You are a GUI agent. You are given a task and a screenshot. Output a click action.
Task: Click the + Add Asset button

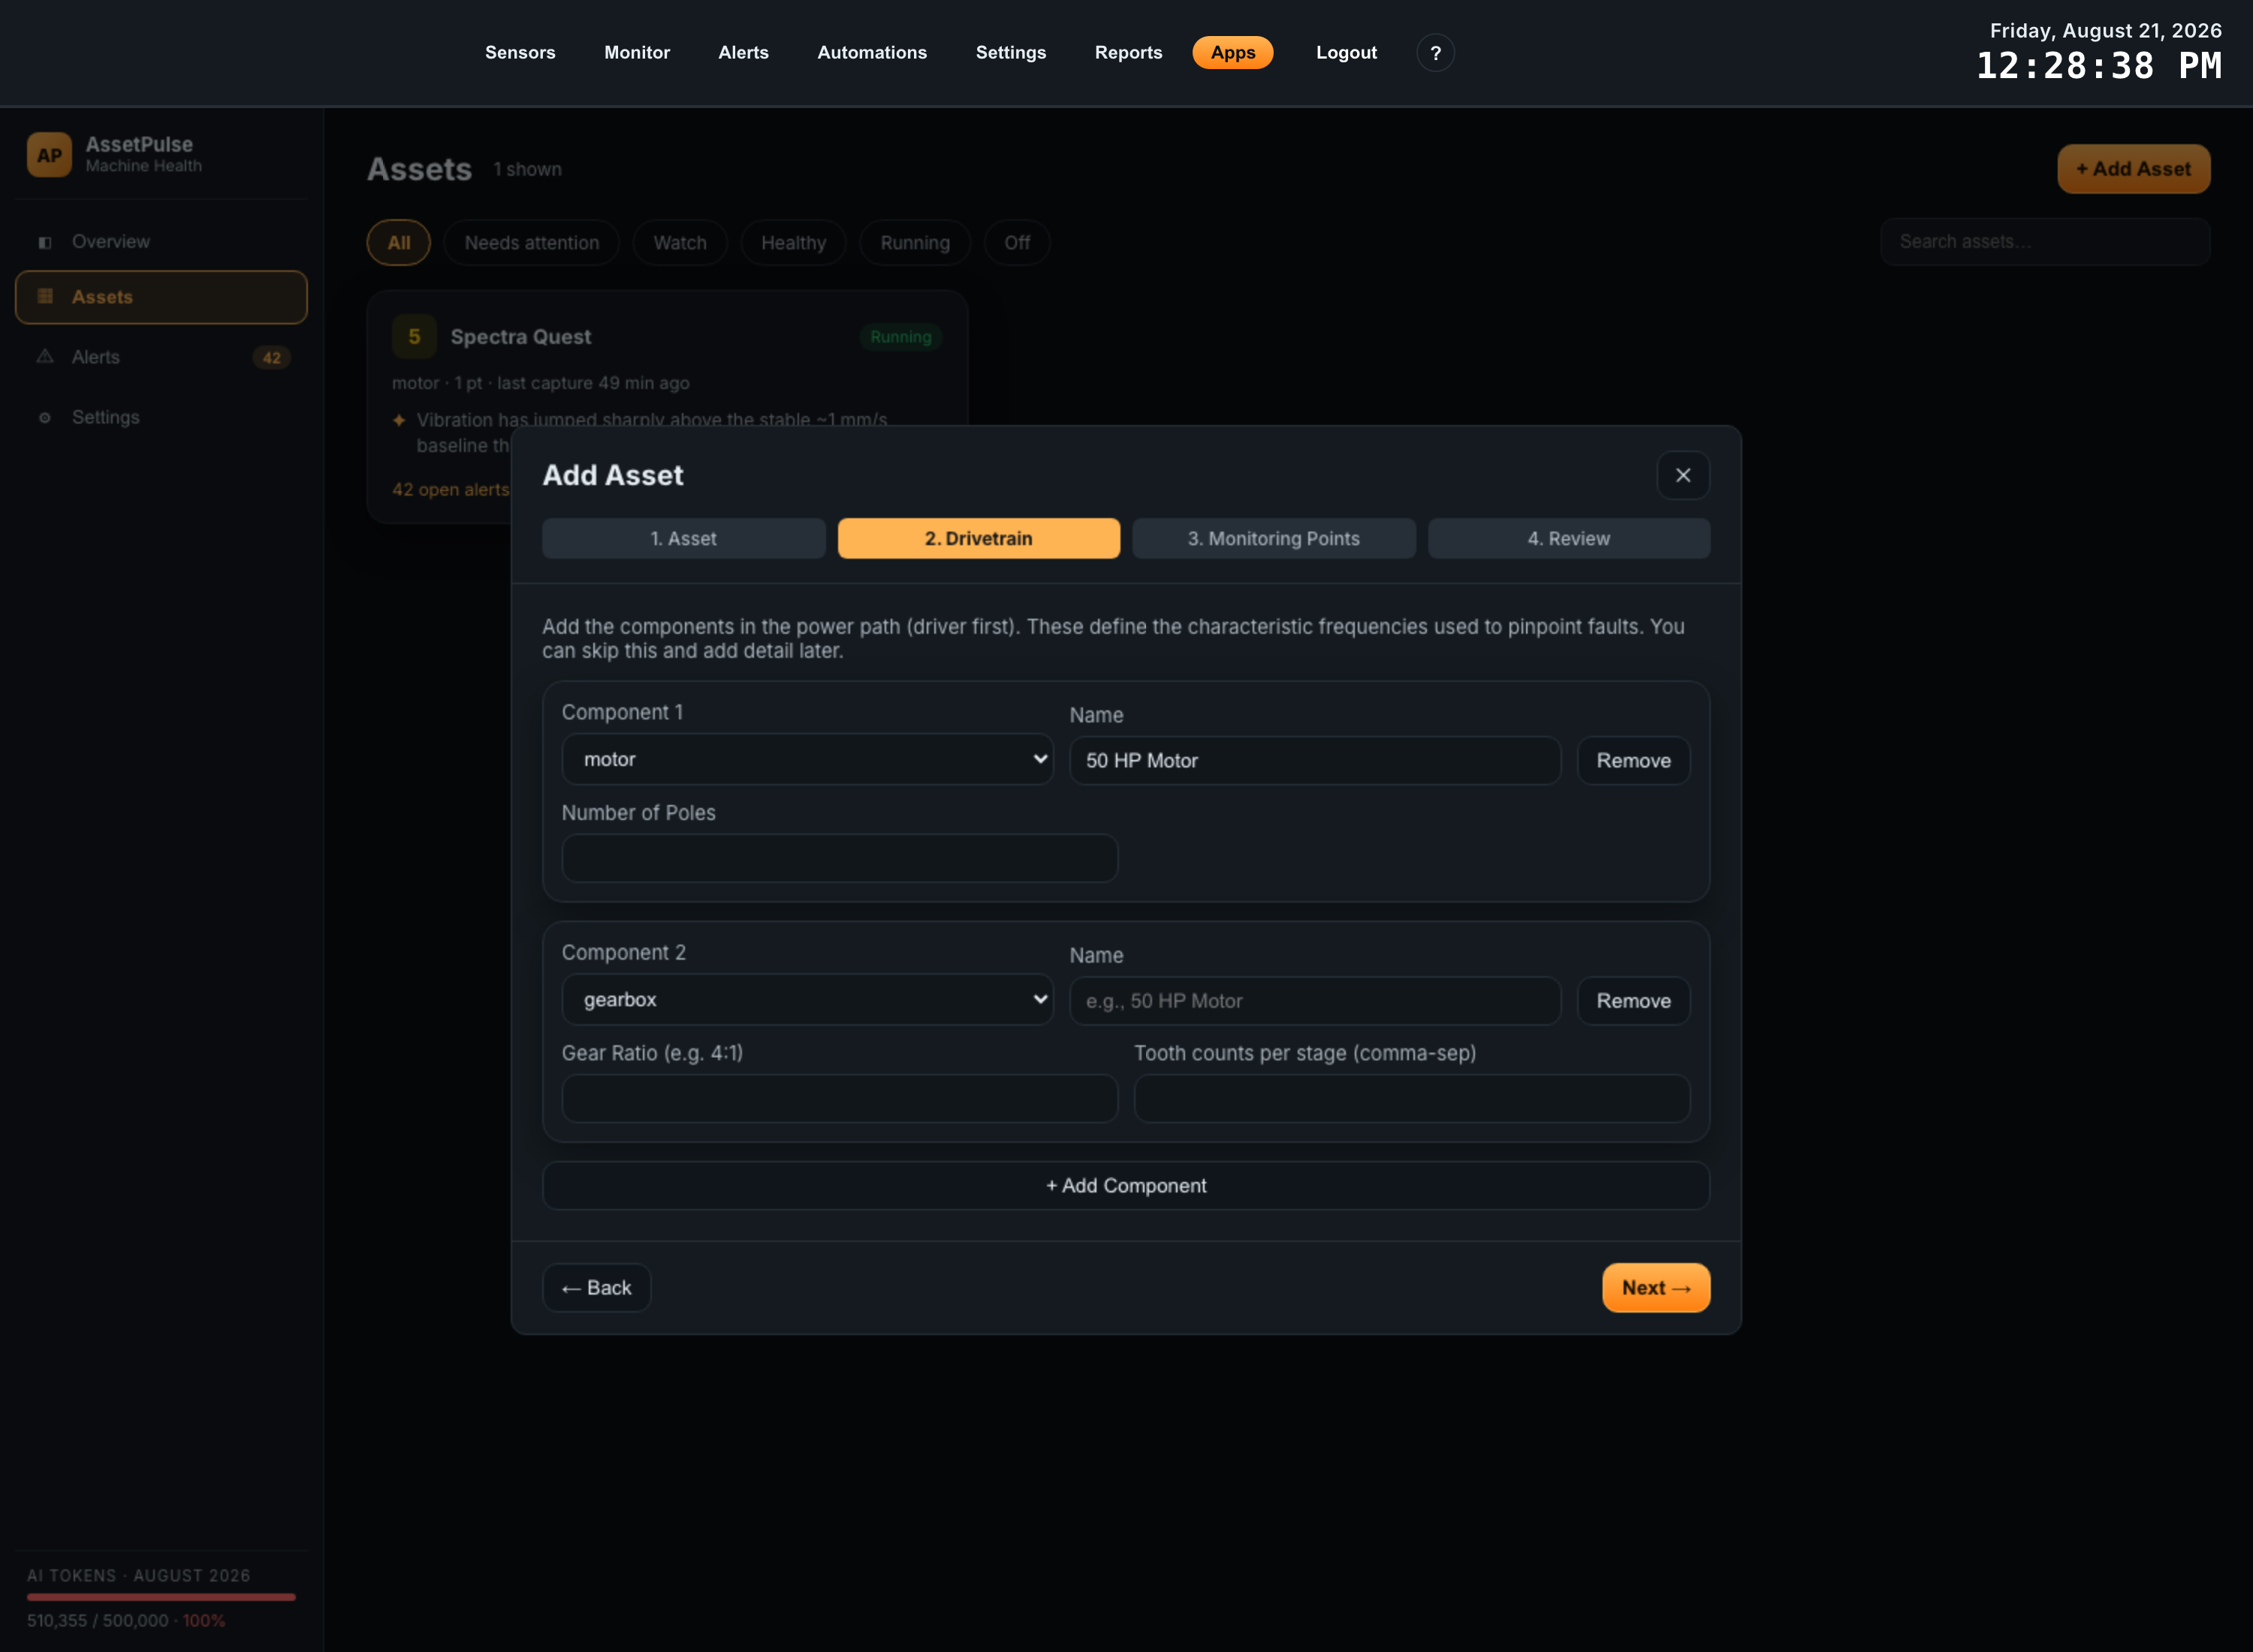pyautogui.click(x=2133, y=169)
